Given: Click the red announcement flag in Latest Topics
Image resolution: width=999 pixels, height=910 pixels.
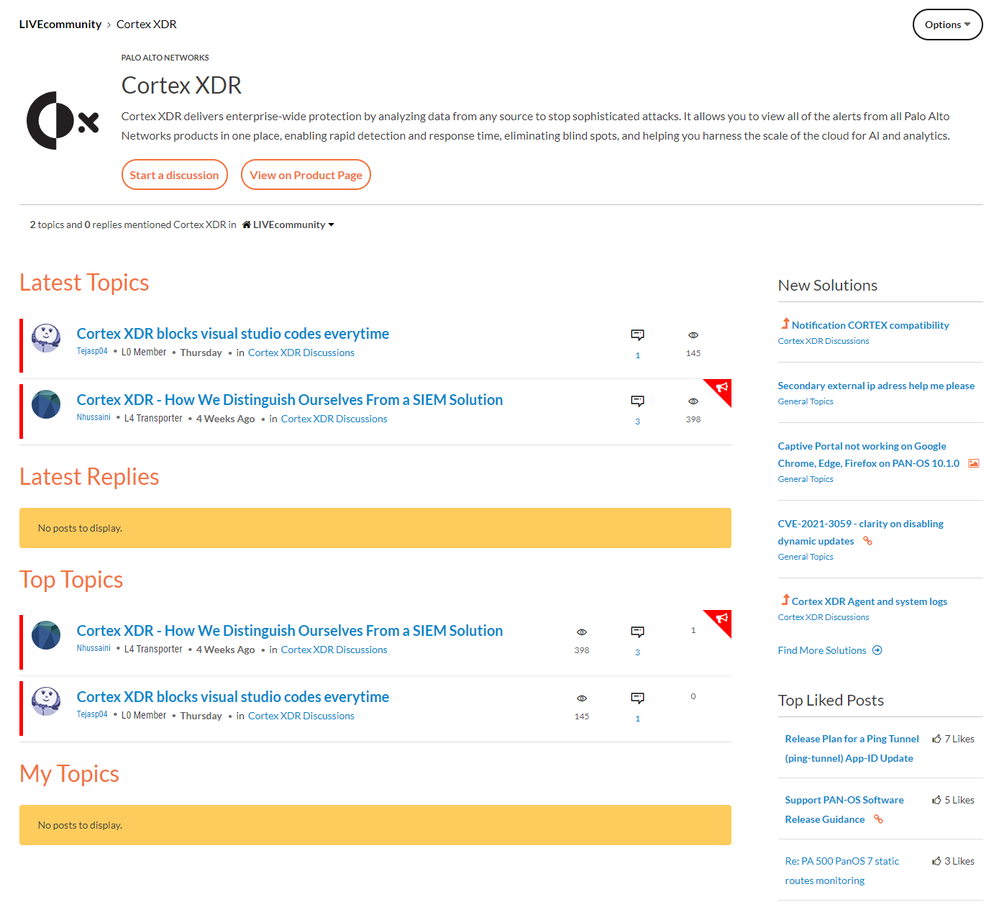Looking at the screenshot, I should (720, 389).
